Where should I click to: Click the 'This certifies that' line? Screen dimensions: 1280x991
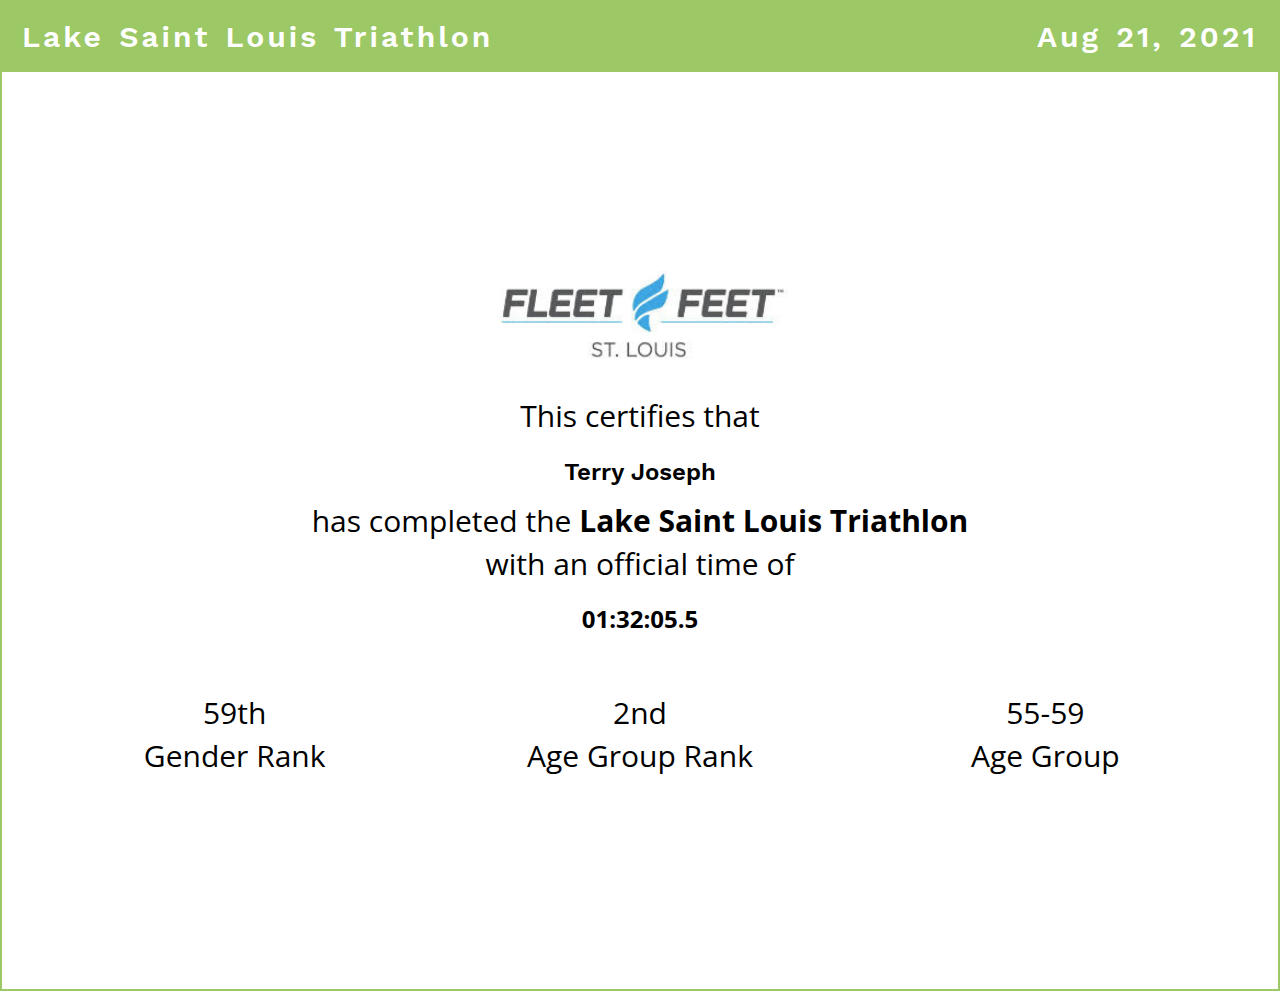coord(640,416)
